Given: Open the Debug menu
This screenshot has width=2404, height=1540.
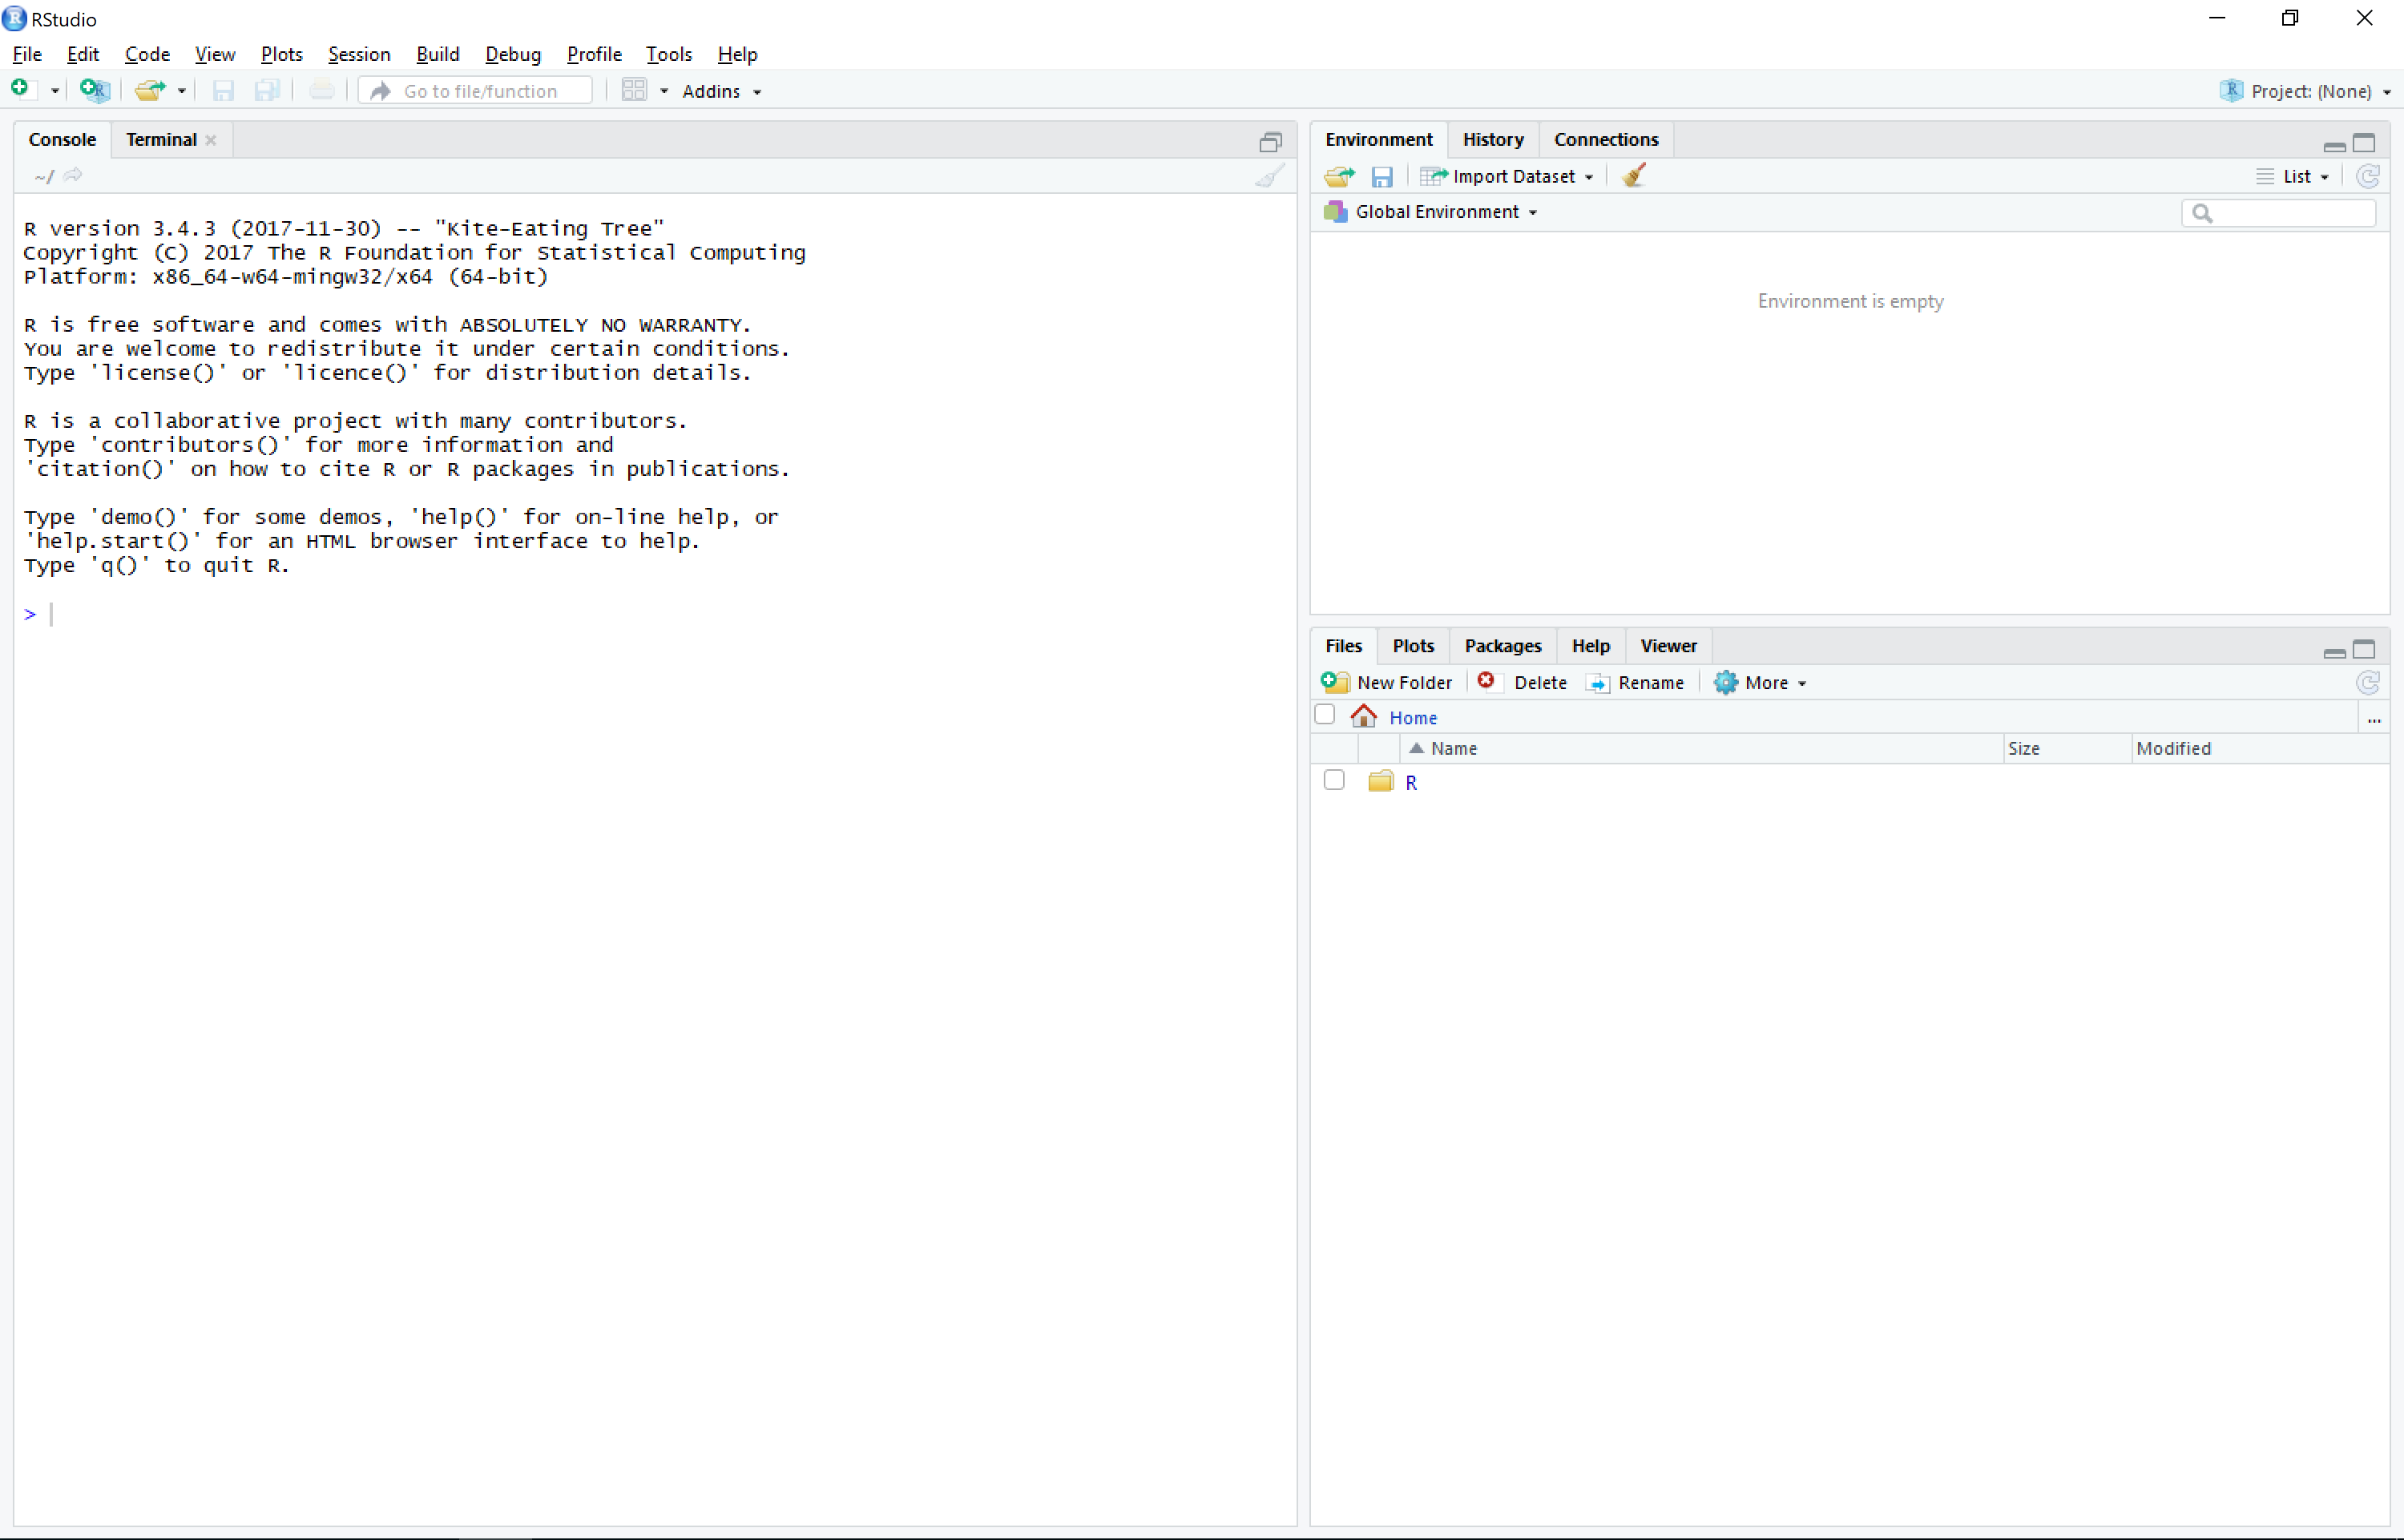Looking at the screenshot, I should tap(511, 53).
